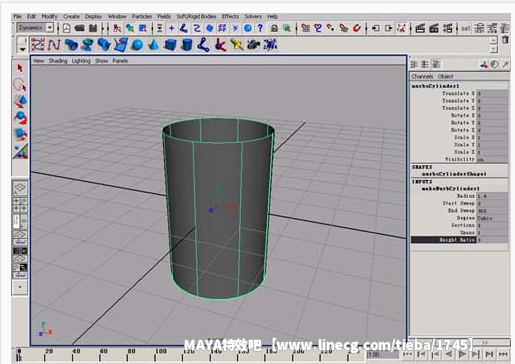Click the red magnet snap icon
The width and height of the screenshot is (515, 364).
[x=357, y=28]
